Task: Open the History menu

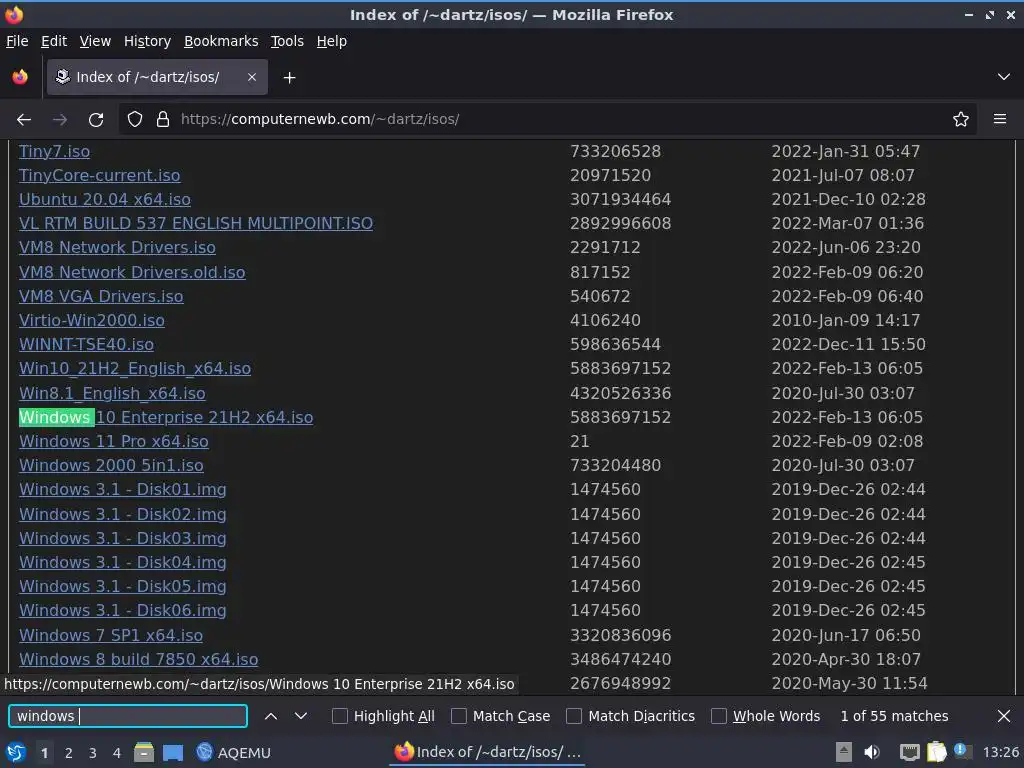Action: pos(147,41)
